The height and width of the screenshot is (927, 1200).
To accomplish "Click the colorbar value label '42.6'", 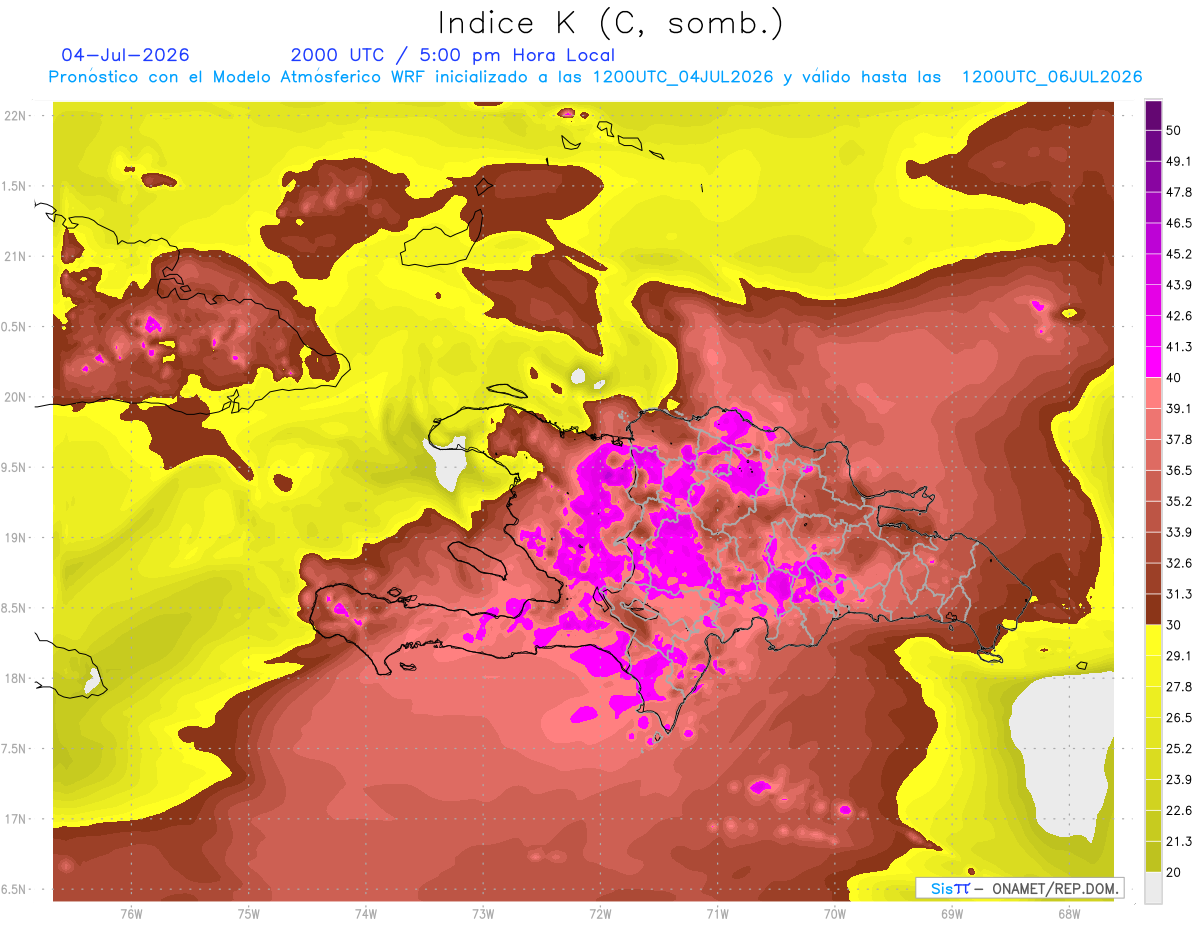I will [x=1179, y=316].
